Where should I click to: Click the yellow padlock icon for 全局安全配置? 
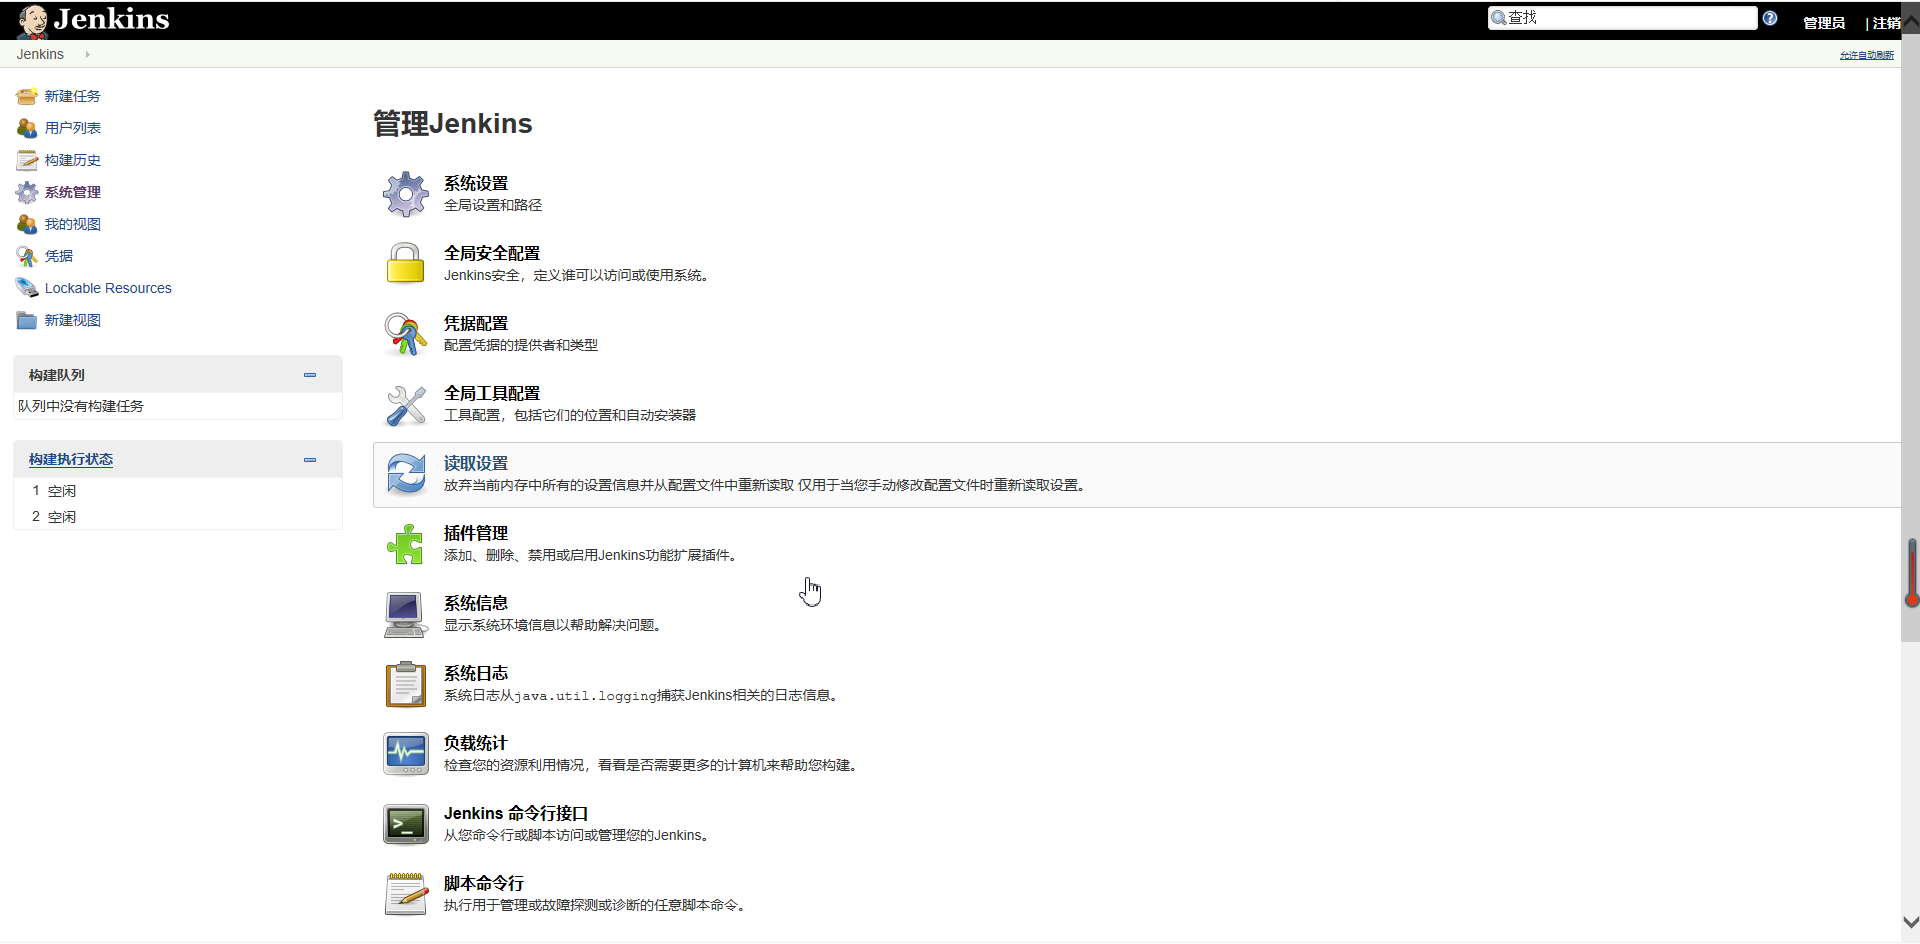pyautogui.click(x=406, y=264)
